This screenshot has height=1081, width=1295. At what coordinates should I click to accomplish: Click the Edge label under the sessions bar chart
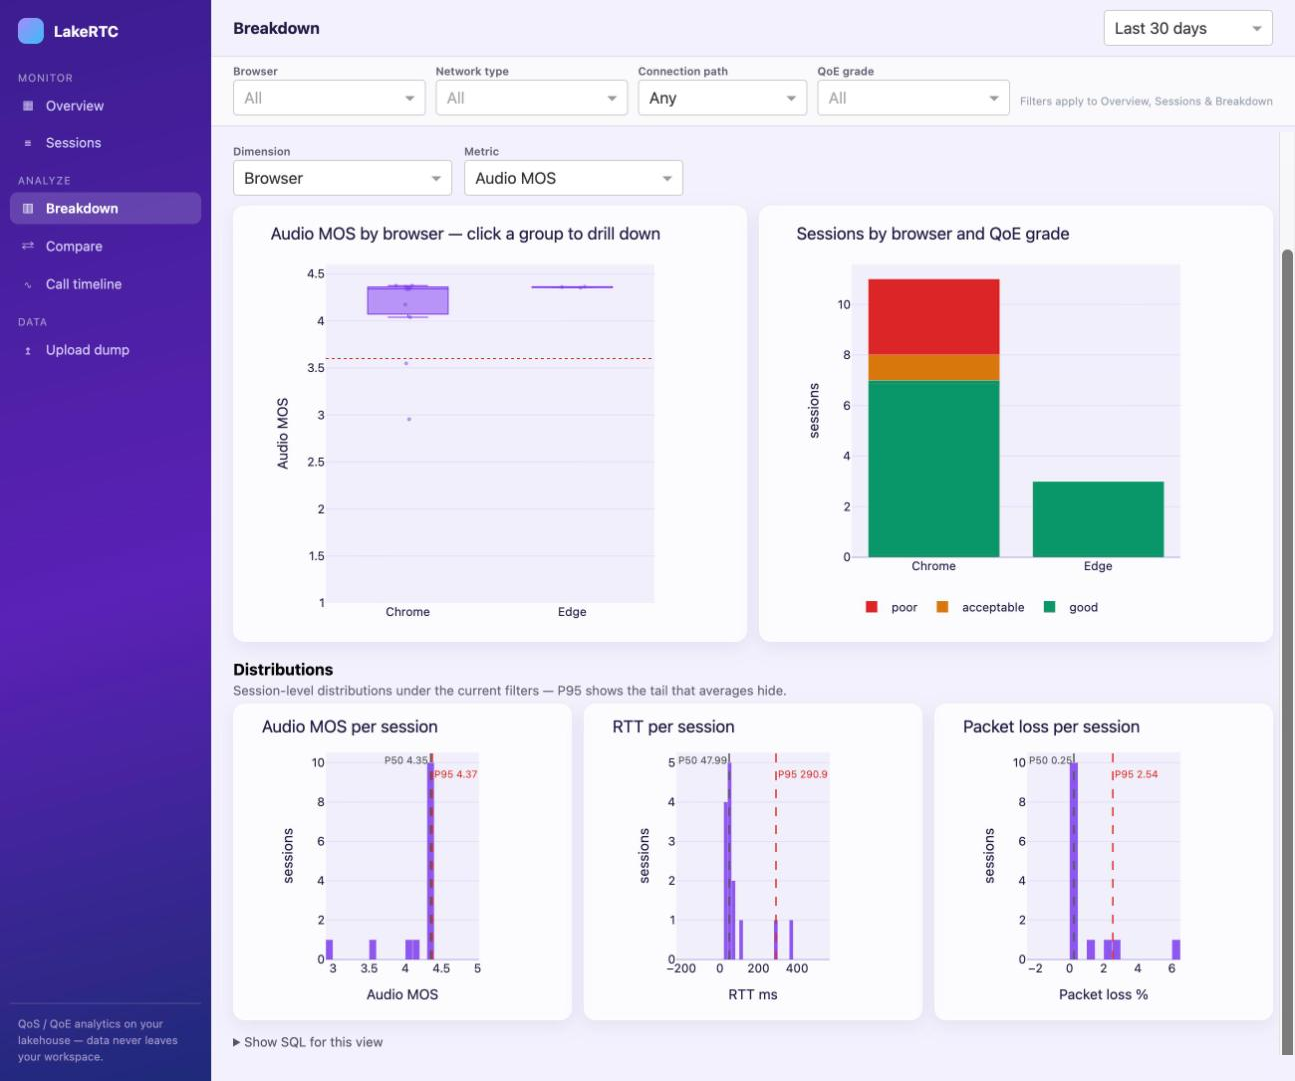click(1098, 566)
